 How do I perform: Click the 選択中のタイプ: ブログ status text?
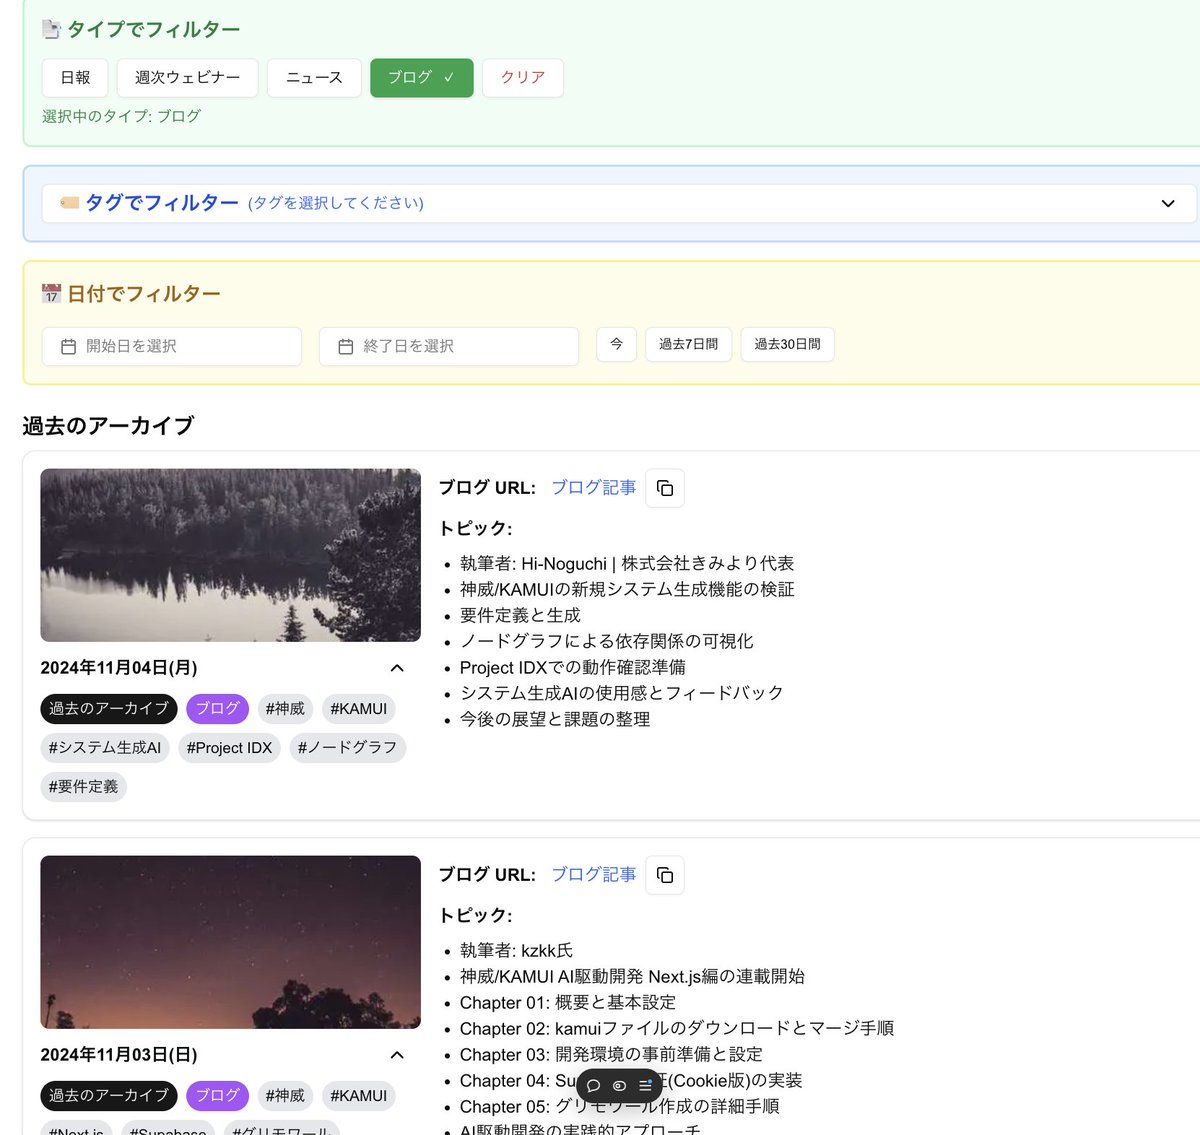tap(121, 116)
